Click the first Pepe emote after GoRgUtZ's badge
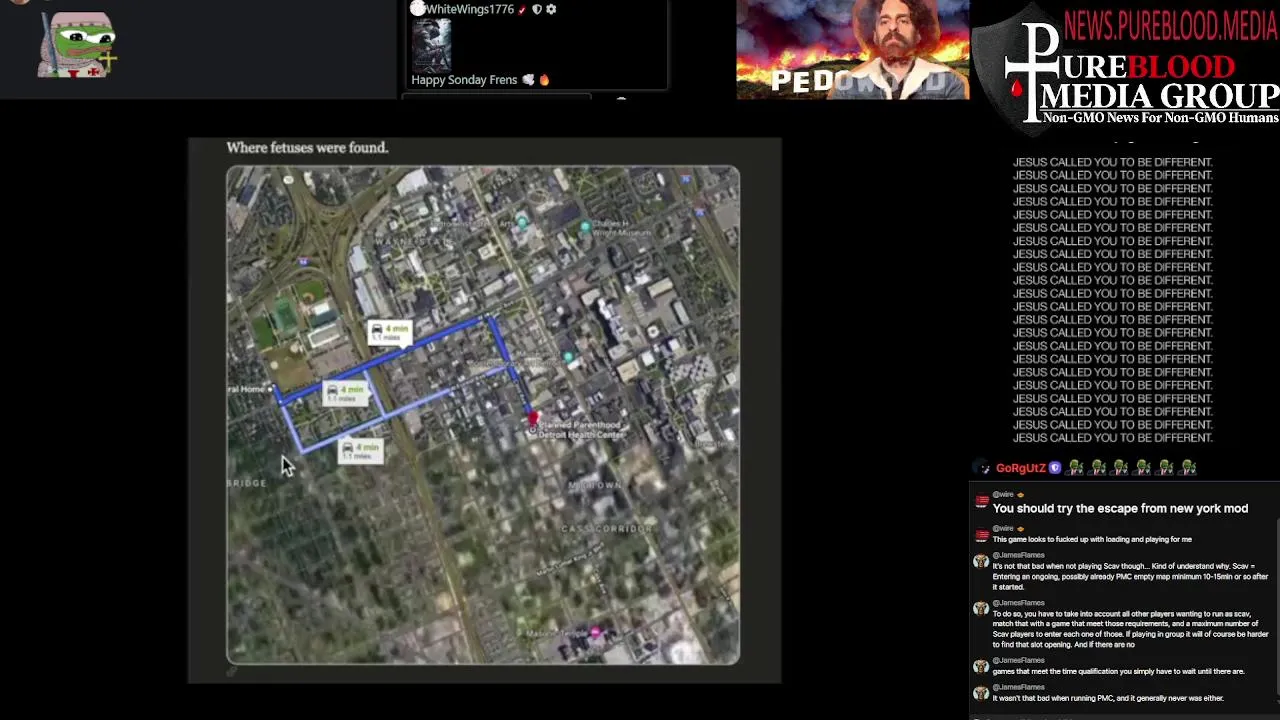 1077,468
